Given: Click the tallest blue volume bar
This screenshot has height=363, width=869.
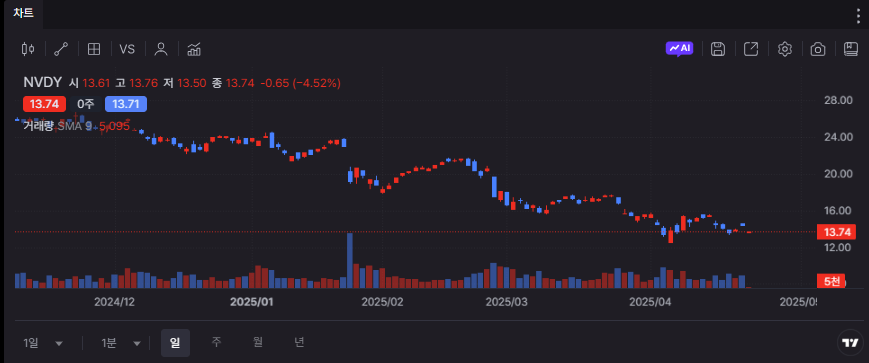Looking at the screenshot, I should pyautogui.click(x=350, y=260).
